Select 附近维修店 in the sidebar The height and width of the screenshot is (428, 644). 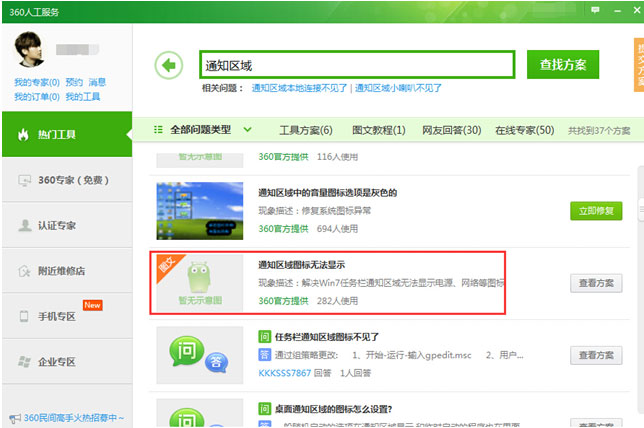point(67,271)
